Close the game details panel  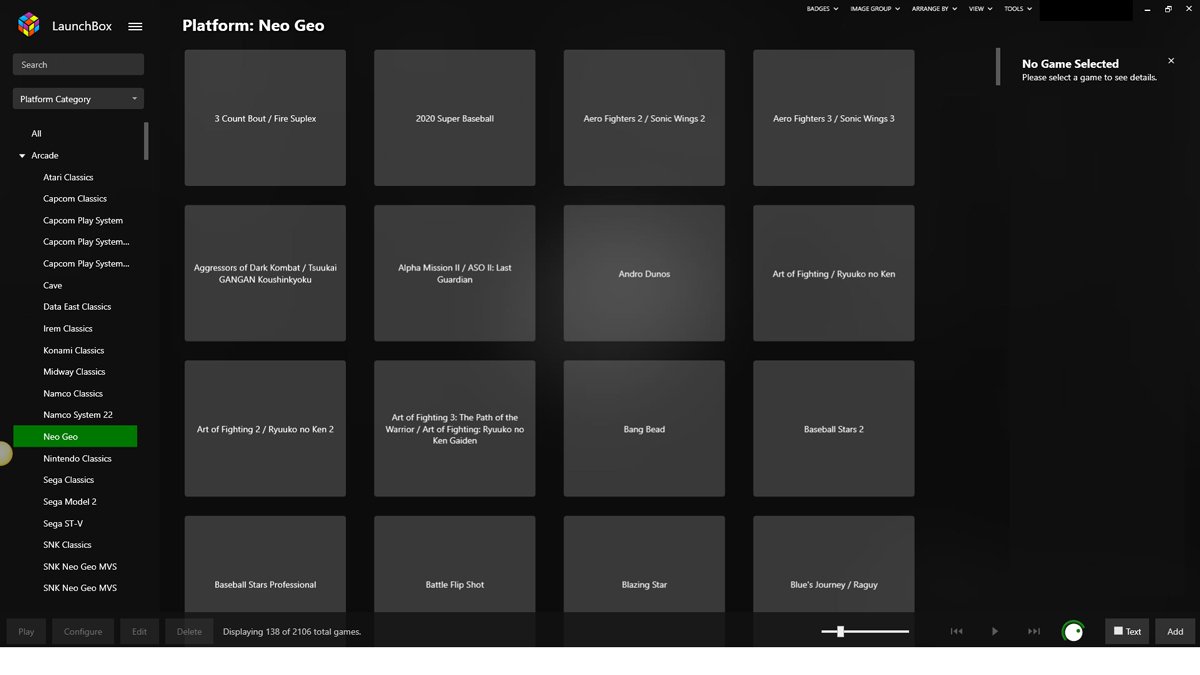point(1171,61)
